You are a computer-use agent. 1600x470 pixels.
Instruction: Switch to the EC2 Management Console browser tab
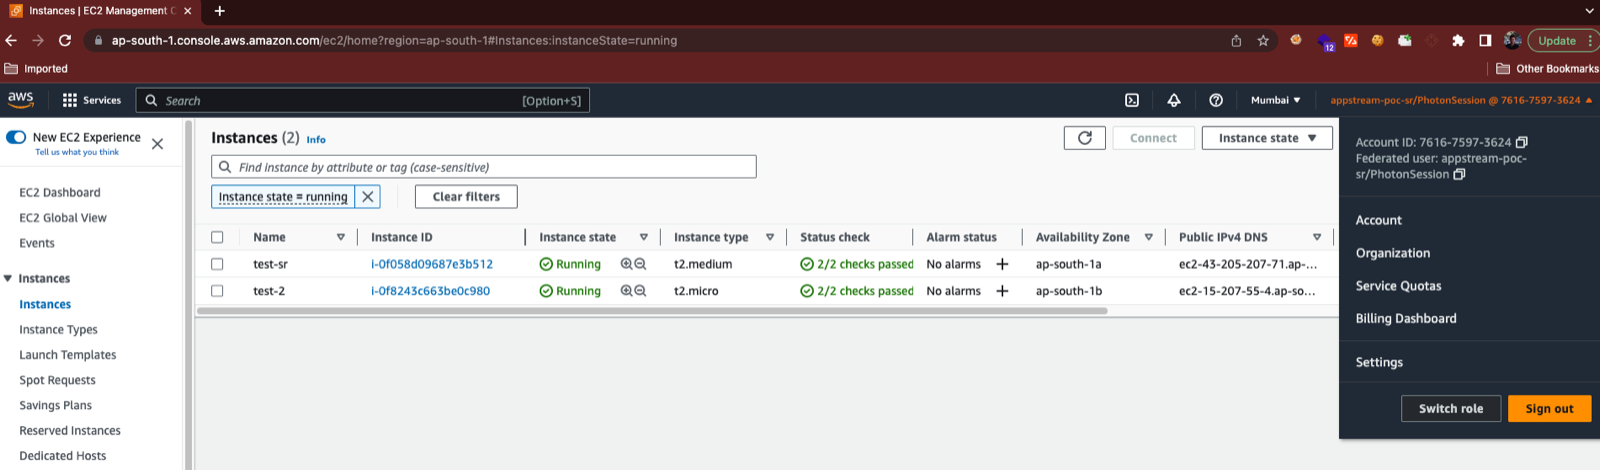click(100, 11)
